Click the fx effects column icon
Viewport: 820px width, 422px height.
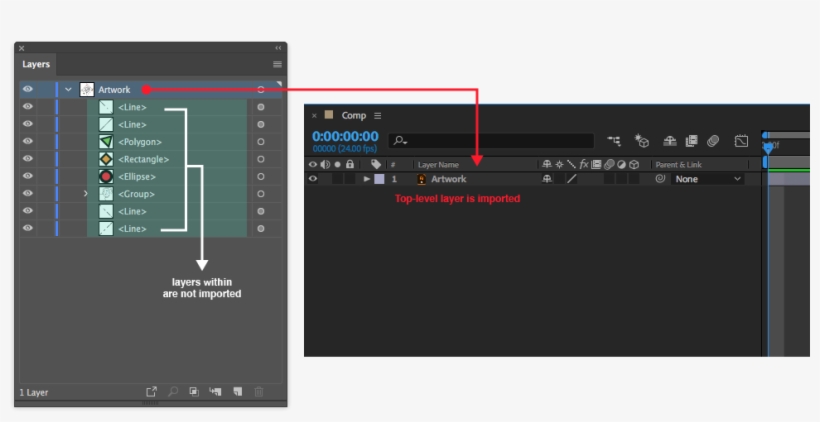pyautogui.click(x=584, y=164)
